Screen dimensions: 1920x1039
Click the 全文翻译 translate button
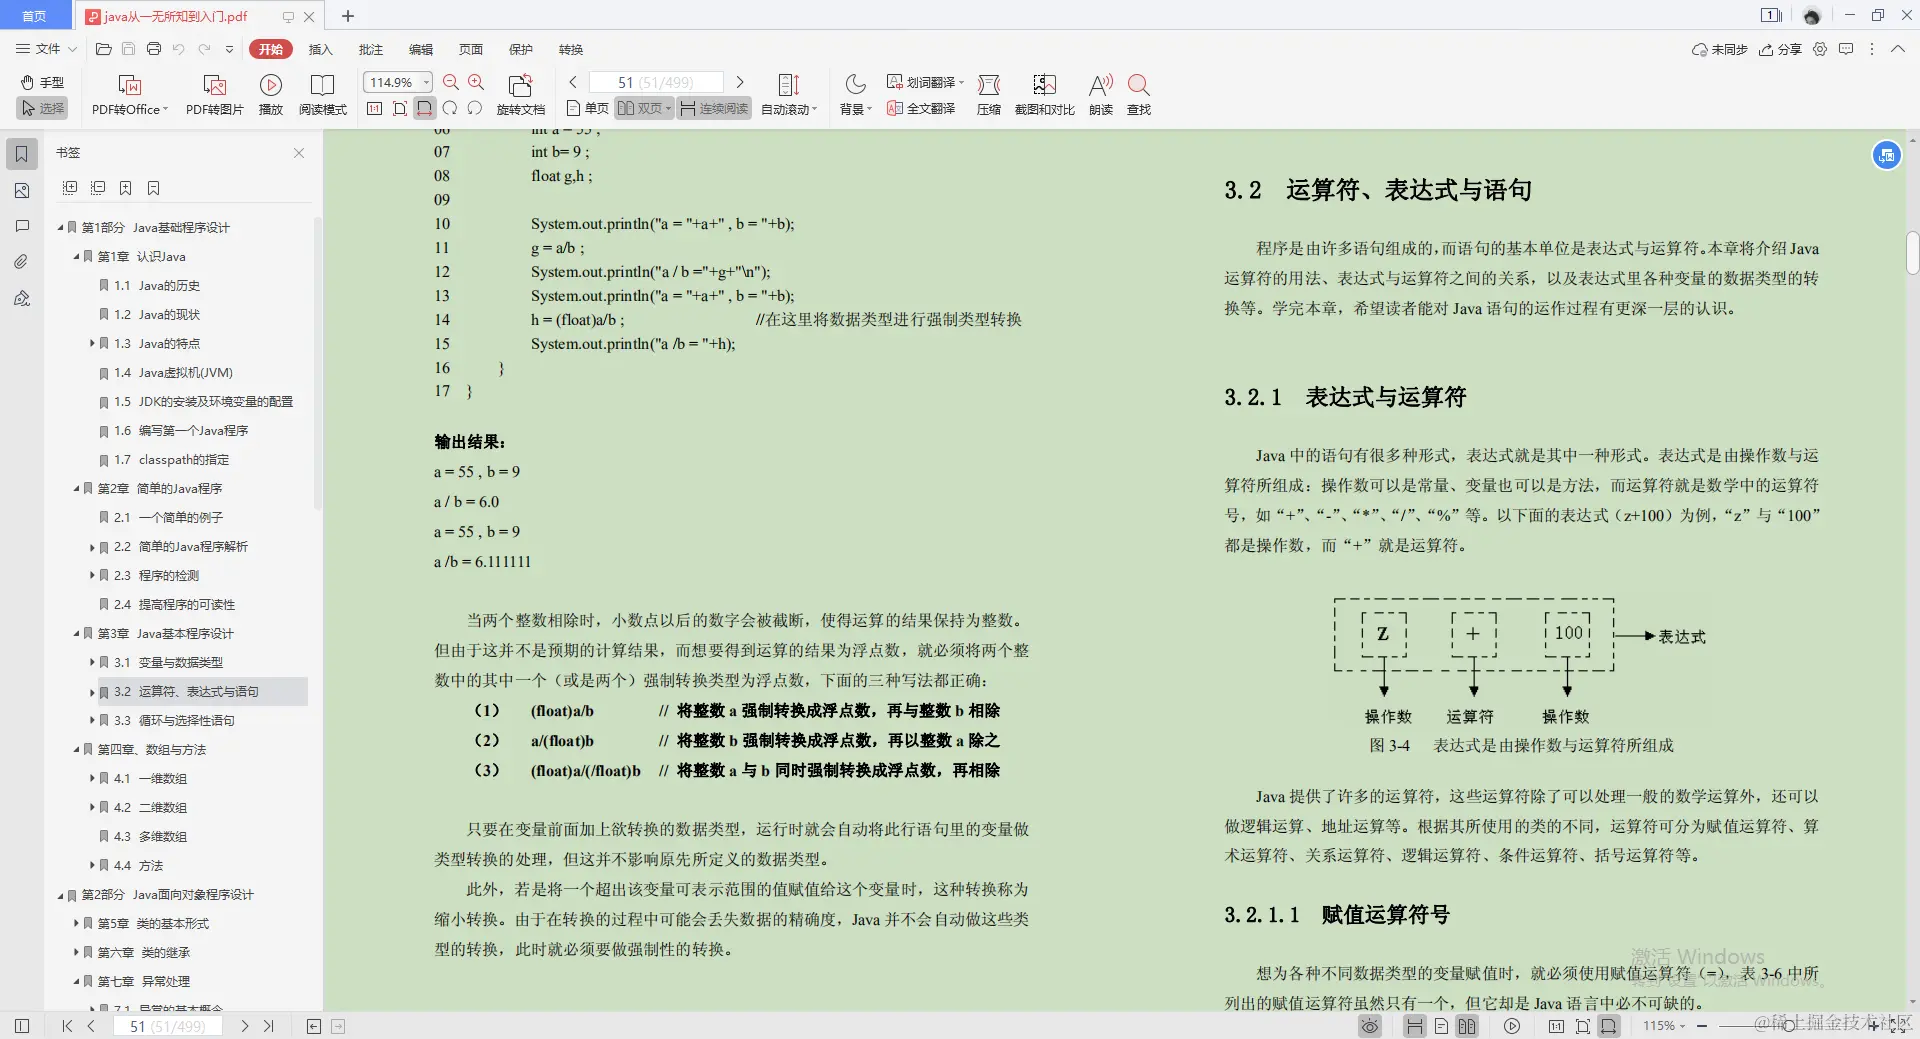point(921,108)
